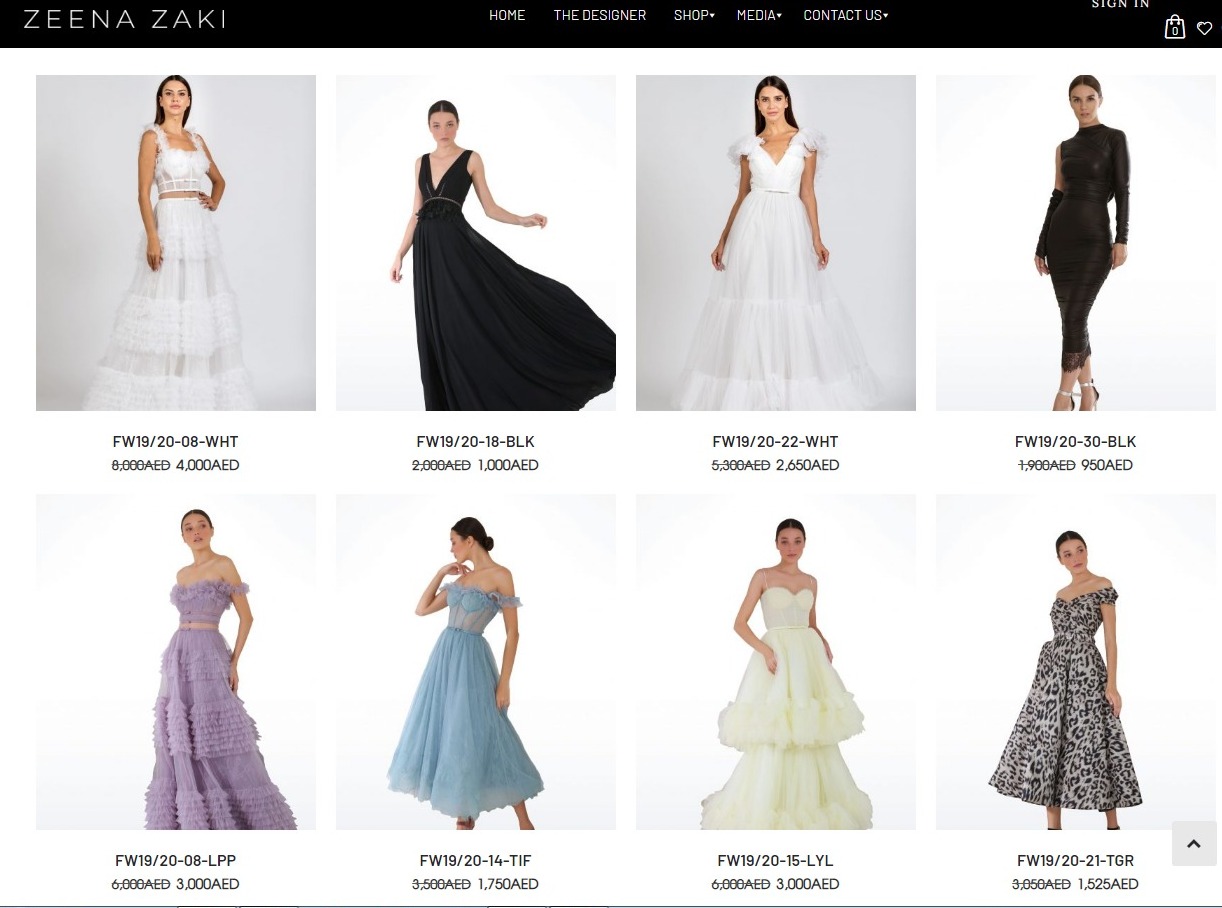This screenshot has width=1222, height=908.
Task: View the lilac ruffled gown thumbnail
Action: (x=176, y=661)
